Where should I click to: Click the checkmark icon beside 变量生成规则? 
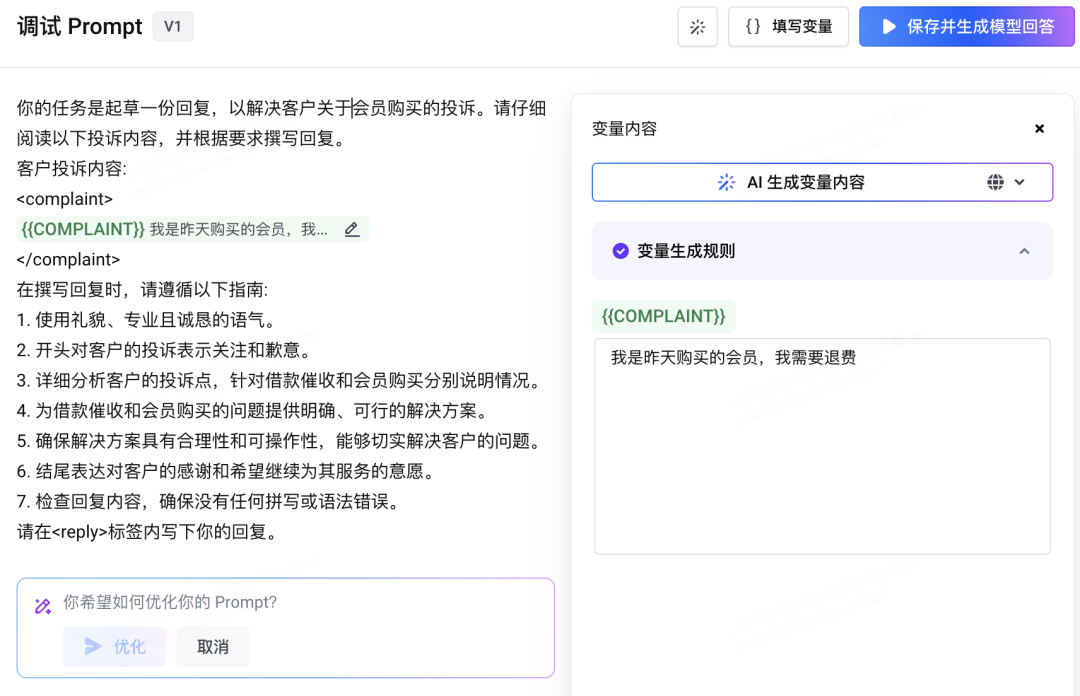point(621,252)
